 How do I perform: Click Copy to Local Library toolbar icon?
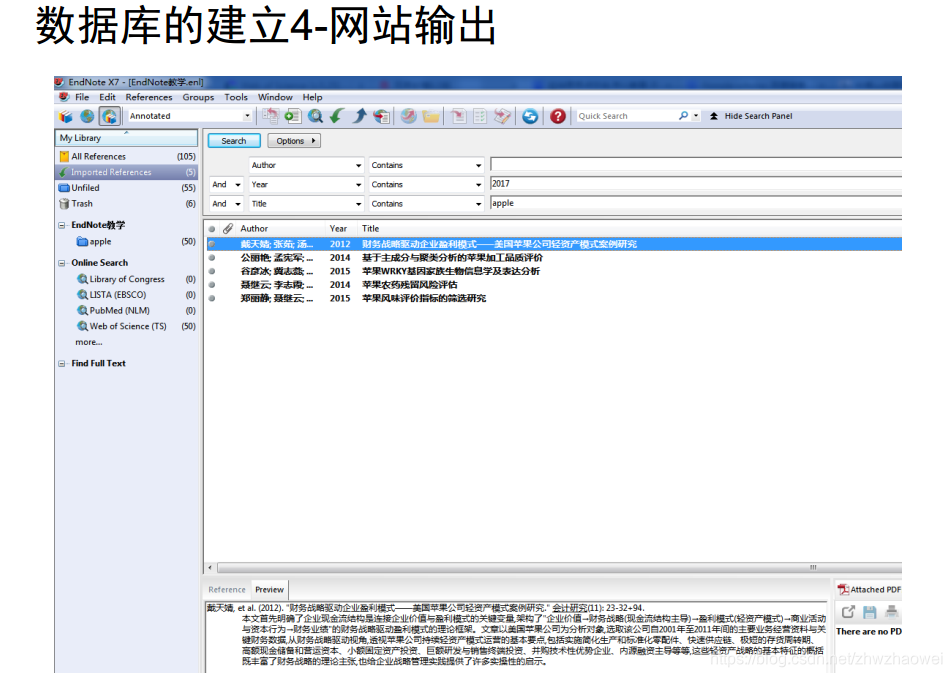[270, 116]
